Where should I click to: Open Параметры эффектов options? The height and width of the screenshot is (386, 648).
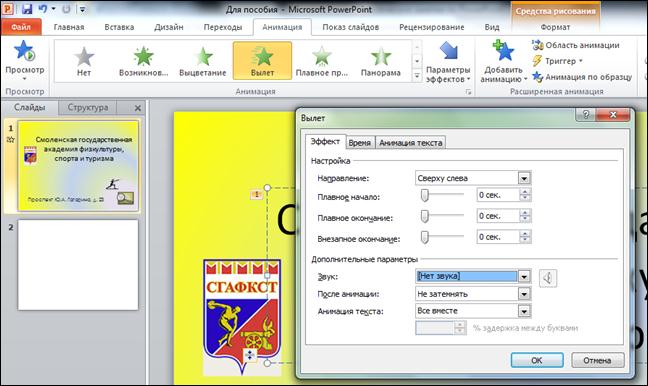click(x=448, y=62)
